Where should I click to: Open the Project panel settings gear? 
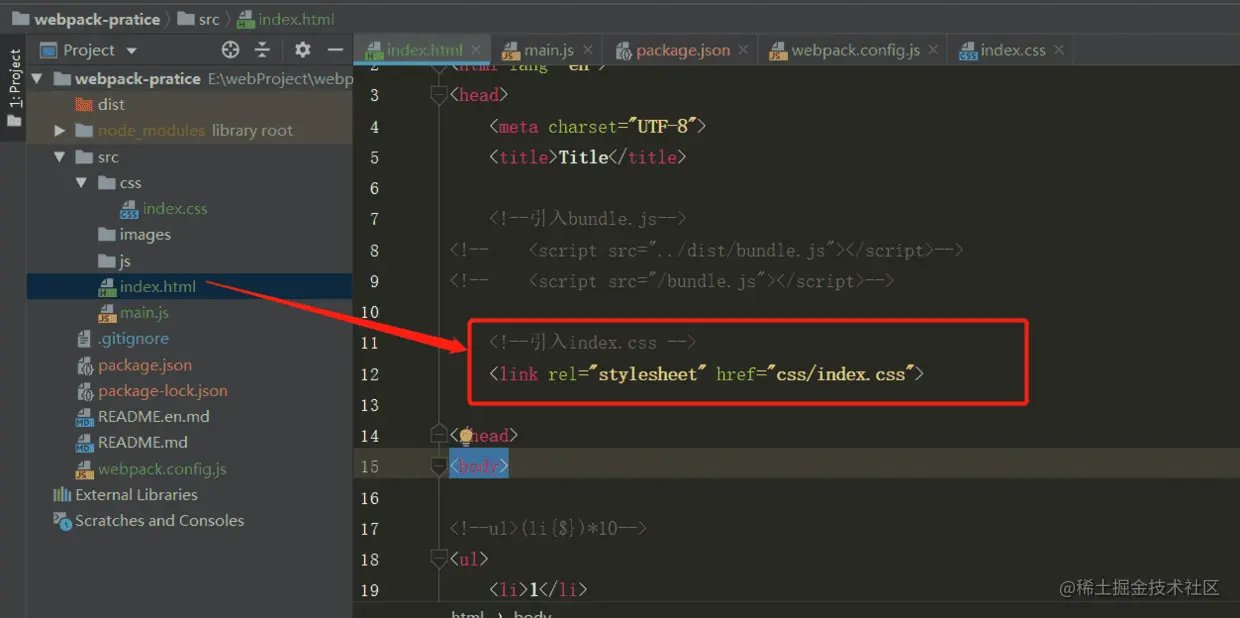click(303, 50)
